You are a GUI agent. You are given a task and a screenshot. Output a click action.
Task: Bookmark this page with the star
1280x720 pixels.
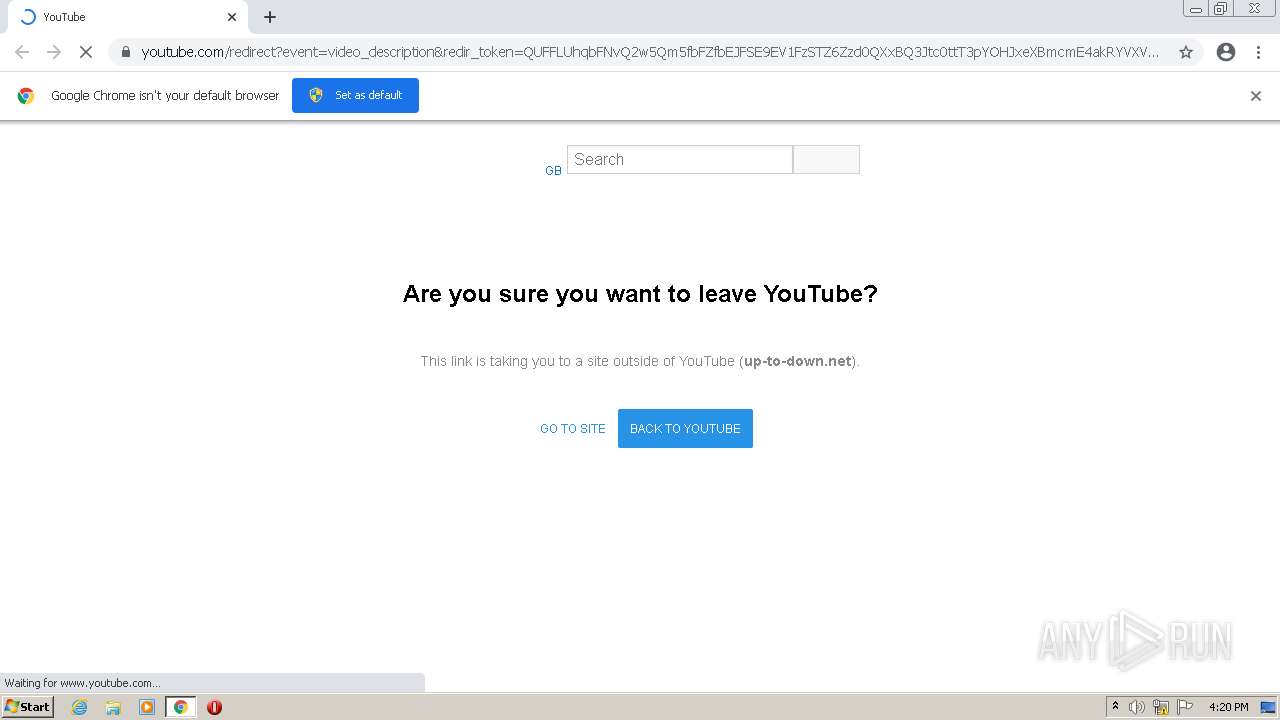[x=1186, y=52]
